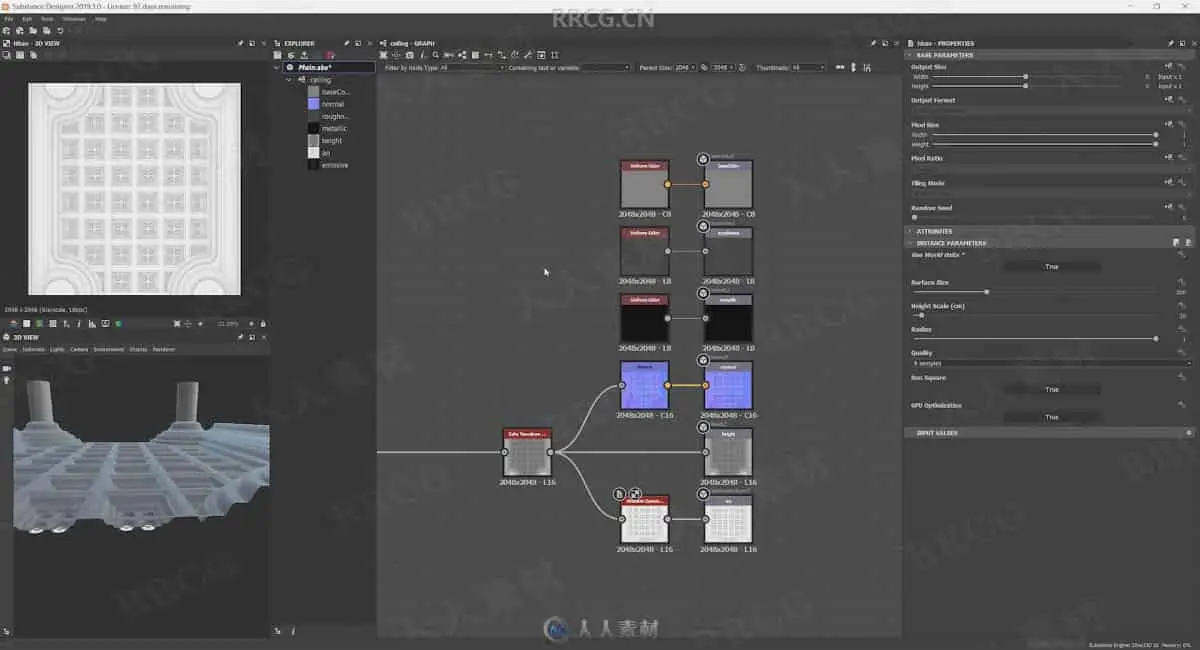This screenshot has width=1200, height=650.
Task: Click the Output Size expose icon
Action: [x=1168, y=67]
